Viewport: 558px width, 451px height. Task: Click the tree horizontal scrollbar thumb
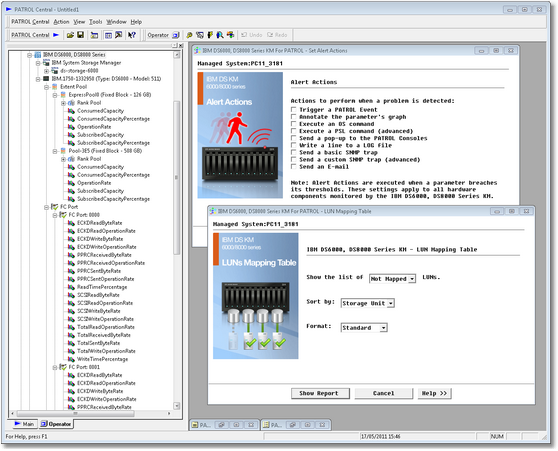75,414
